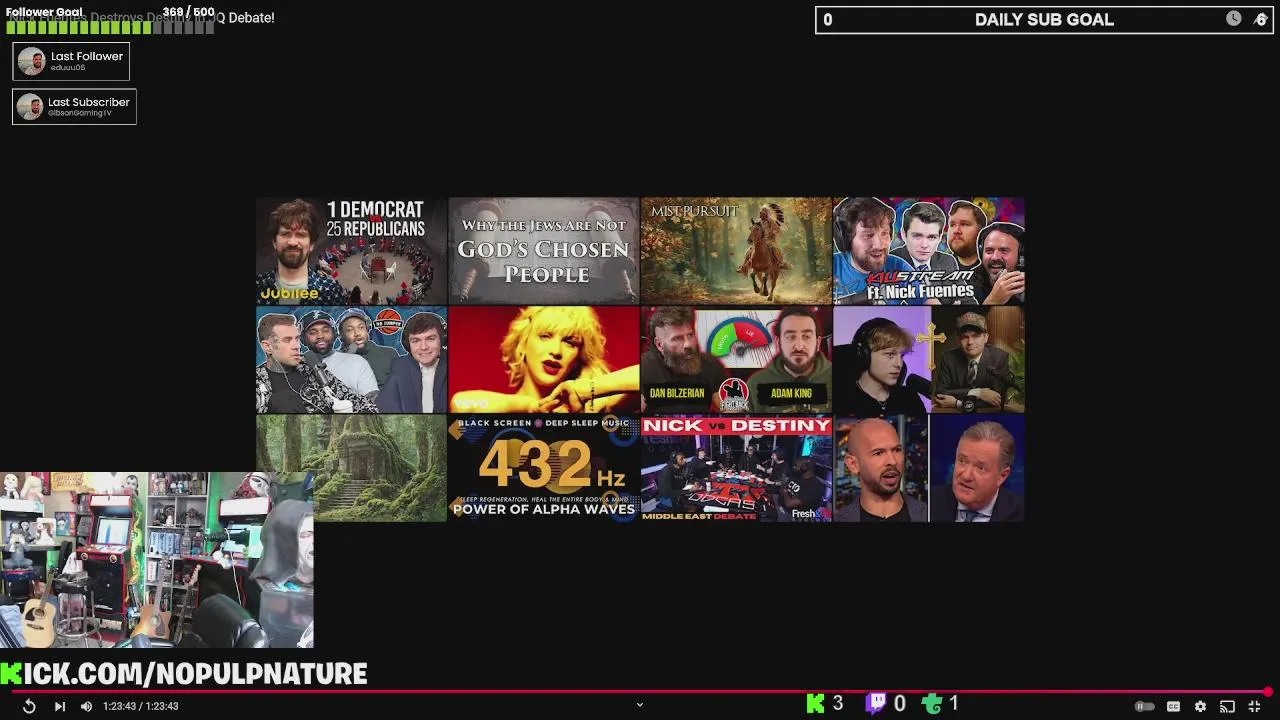The height and width of the screenshot is (720, 1280).
Task: Click the red progress bar end handle
Action: 1268,691
